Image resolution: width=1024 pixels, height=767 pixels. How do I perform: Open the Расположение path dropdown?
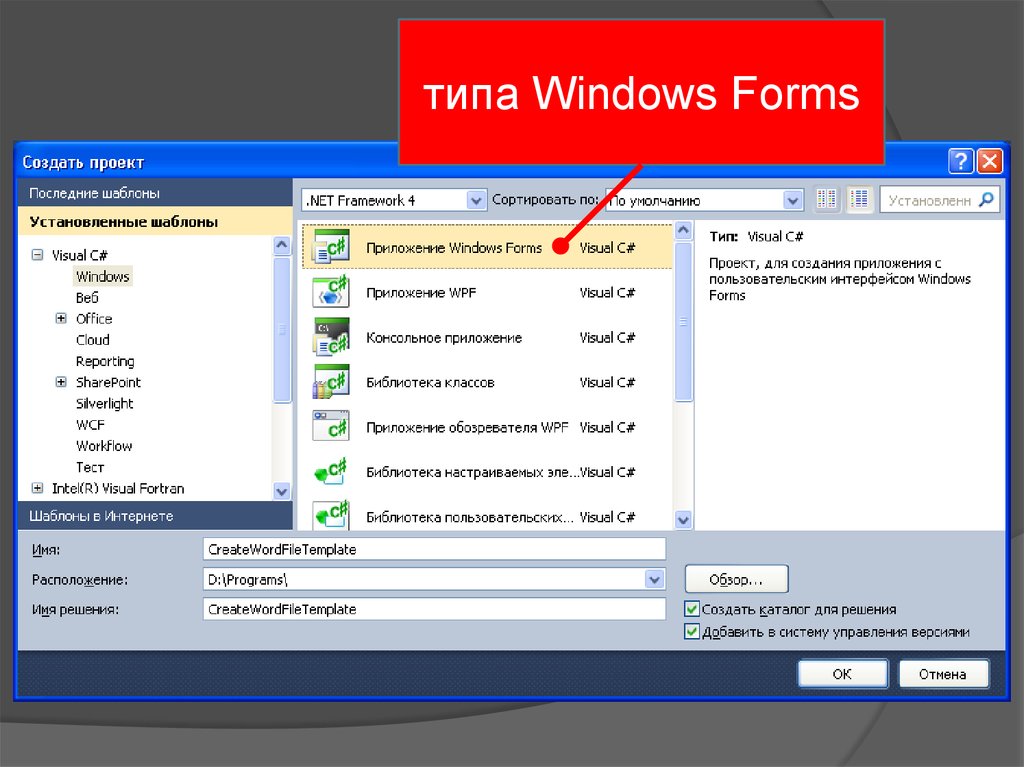[x=654, y=579]
